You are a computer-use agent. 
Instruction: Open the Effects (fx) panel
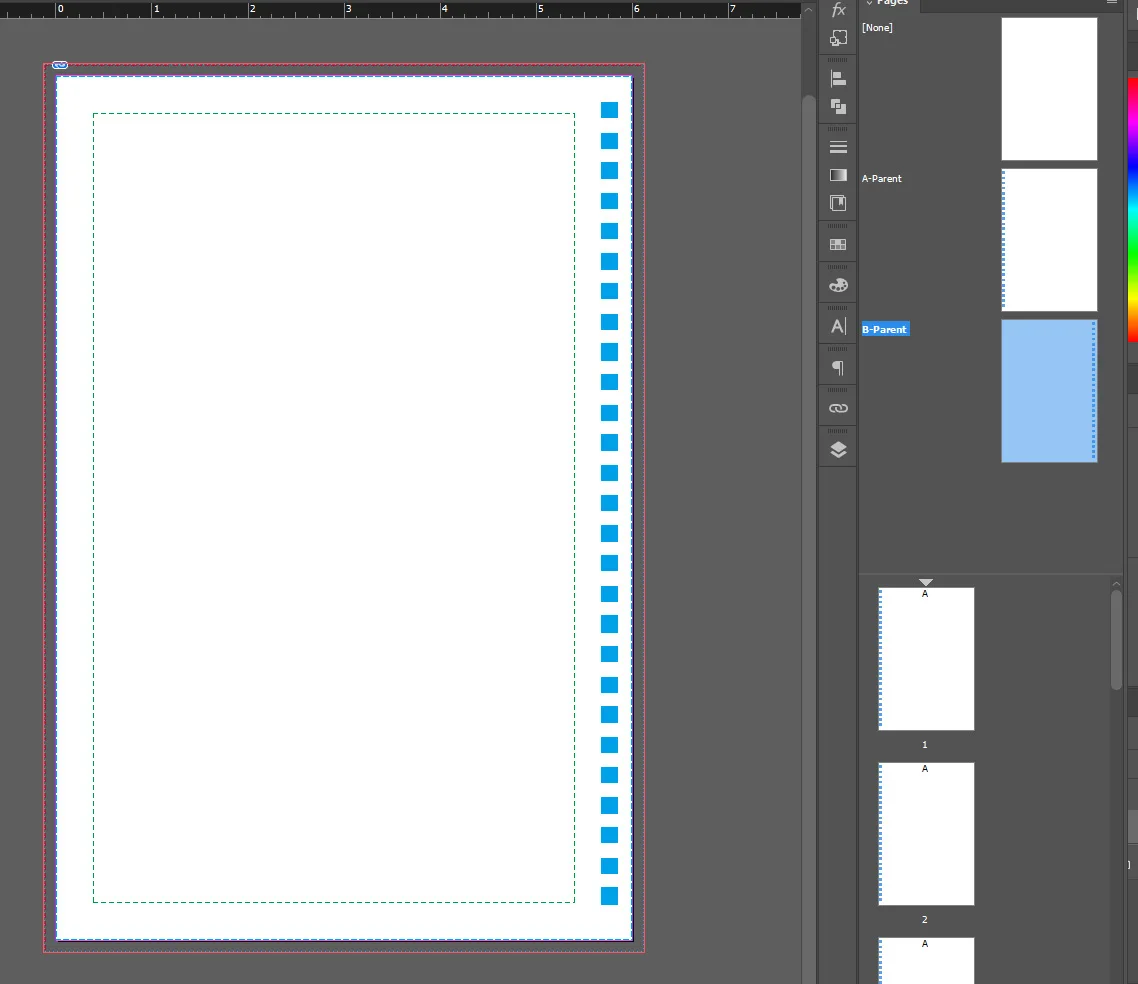tap(838, 9)
